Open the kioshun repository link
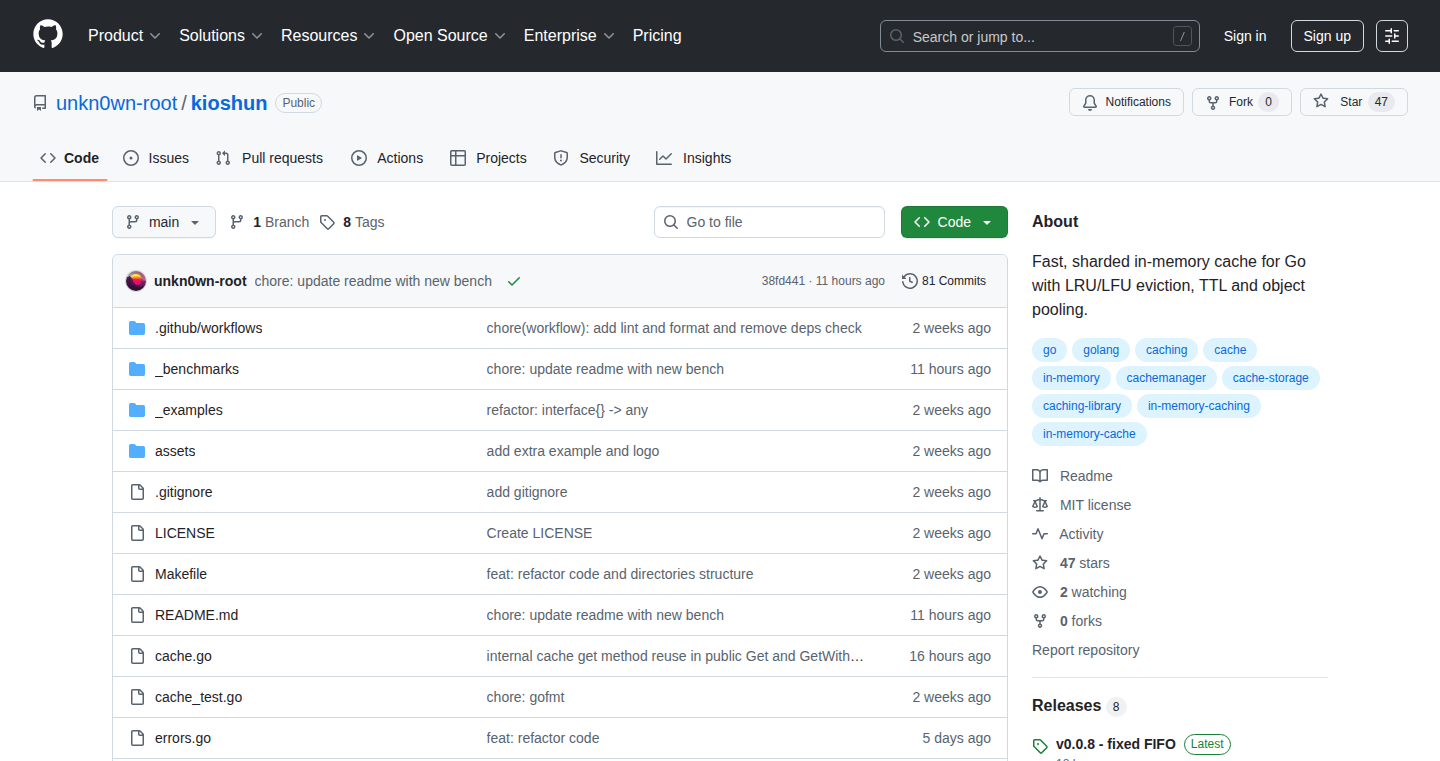This screenshot has height=761, width=1440. click(x=229, y=103)
